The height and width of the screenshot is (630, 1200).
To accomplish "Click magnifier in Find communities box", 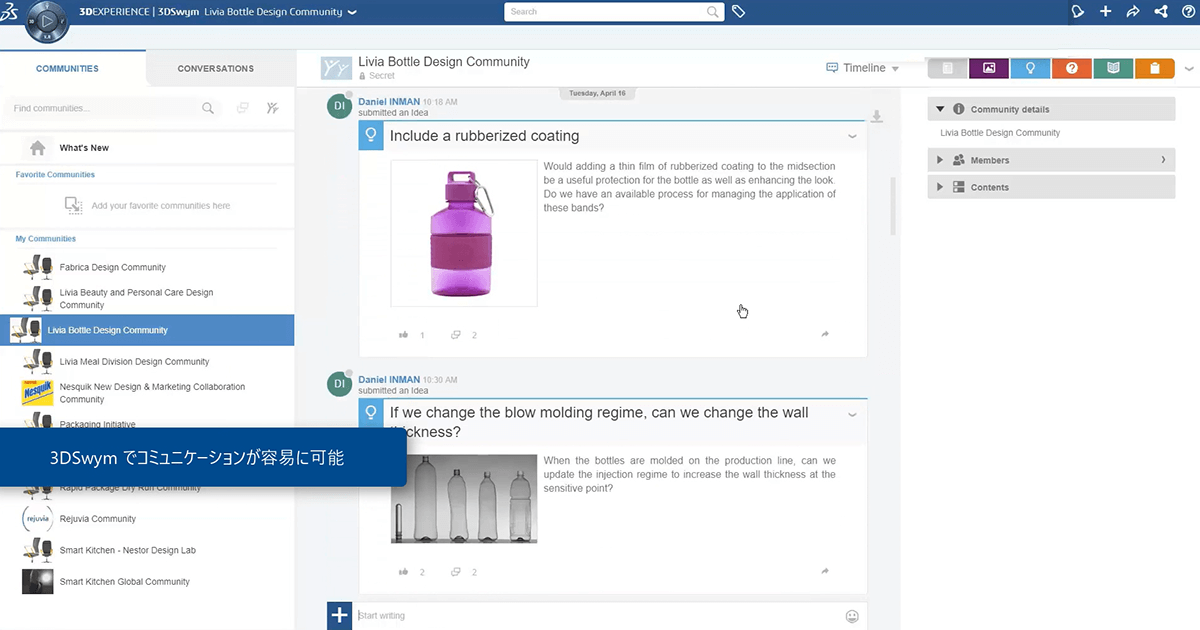I will (208, 108).
